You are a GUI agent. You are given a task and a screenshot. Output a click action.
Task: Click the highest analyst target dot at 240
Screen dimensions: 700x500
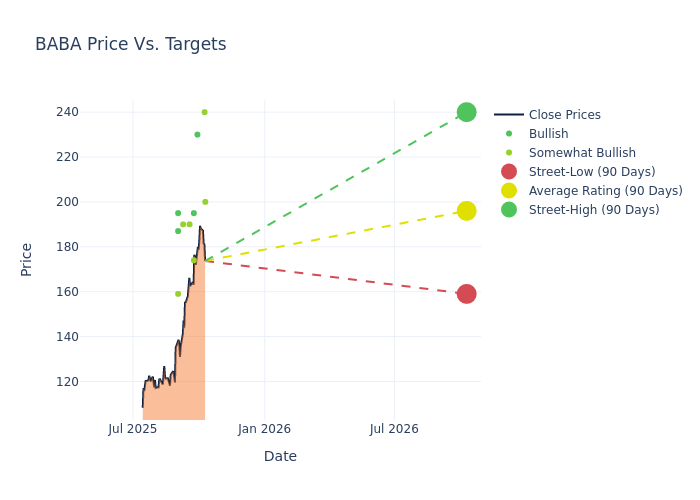[x=204, y=112]
